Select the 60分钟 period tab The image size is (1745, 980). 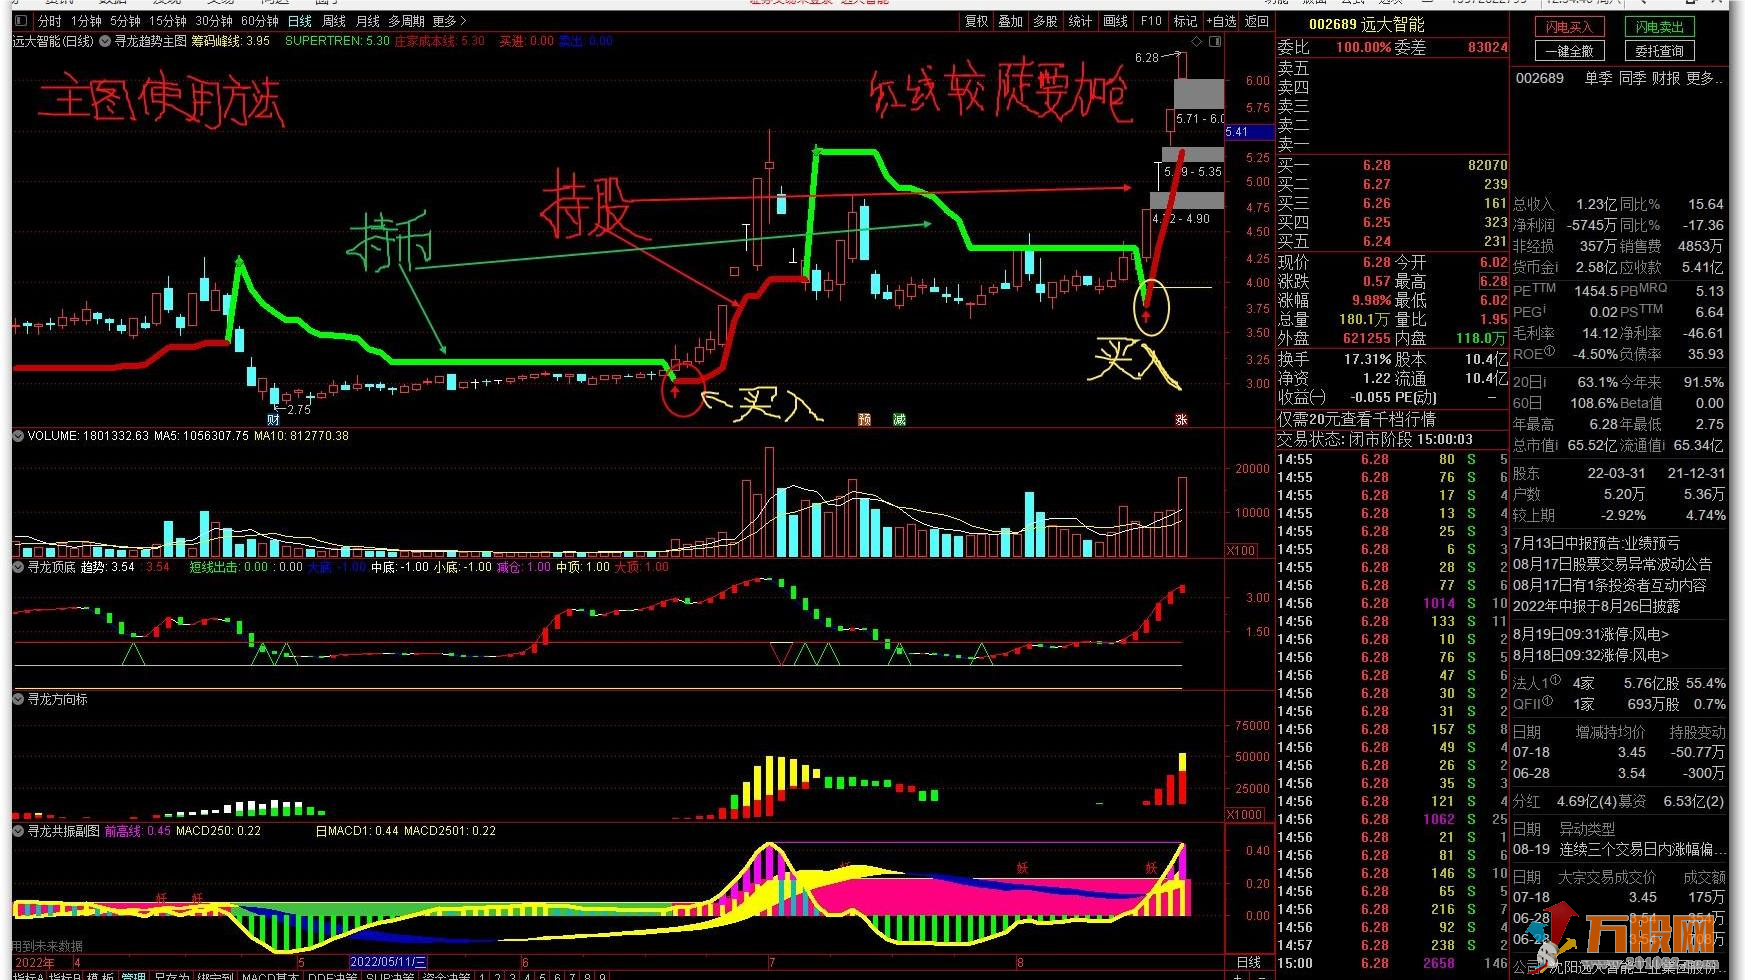coord(260,21)
